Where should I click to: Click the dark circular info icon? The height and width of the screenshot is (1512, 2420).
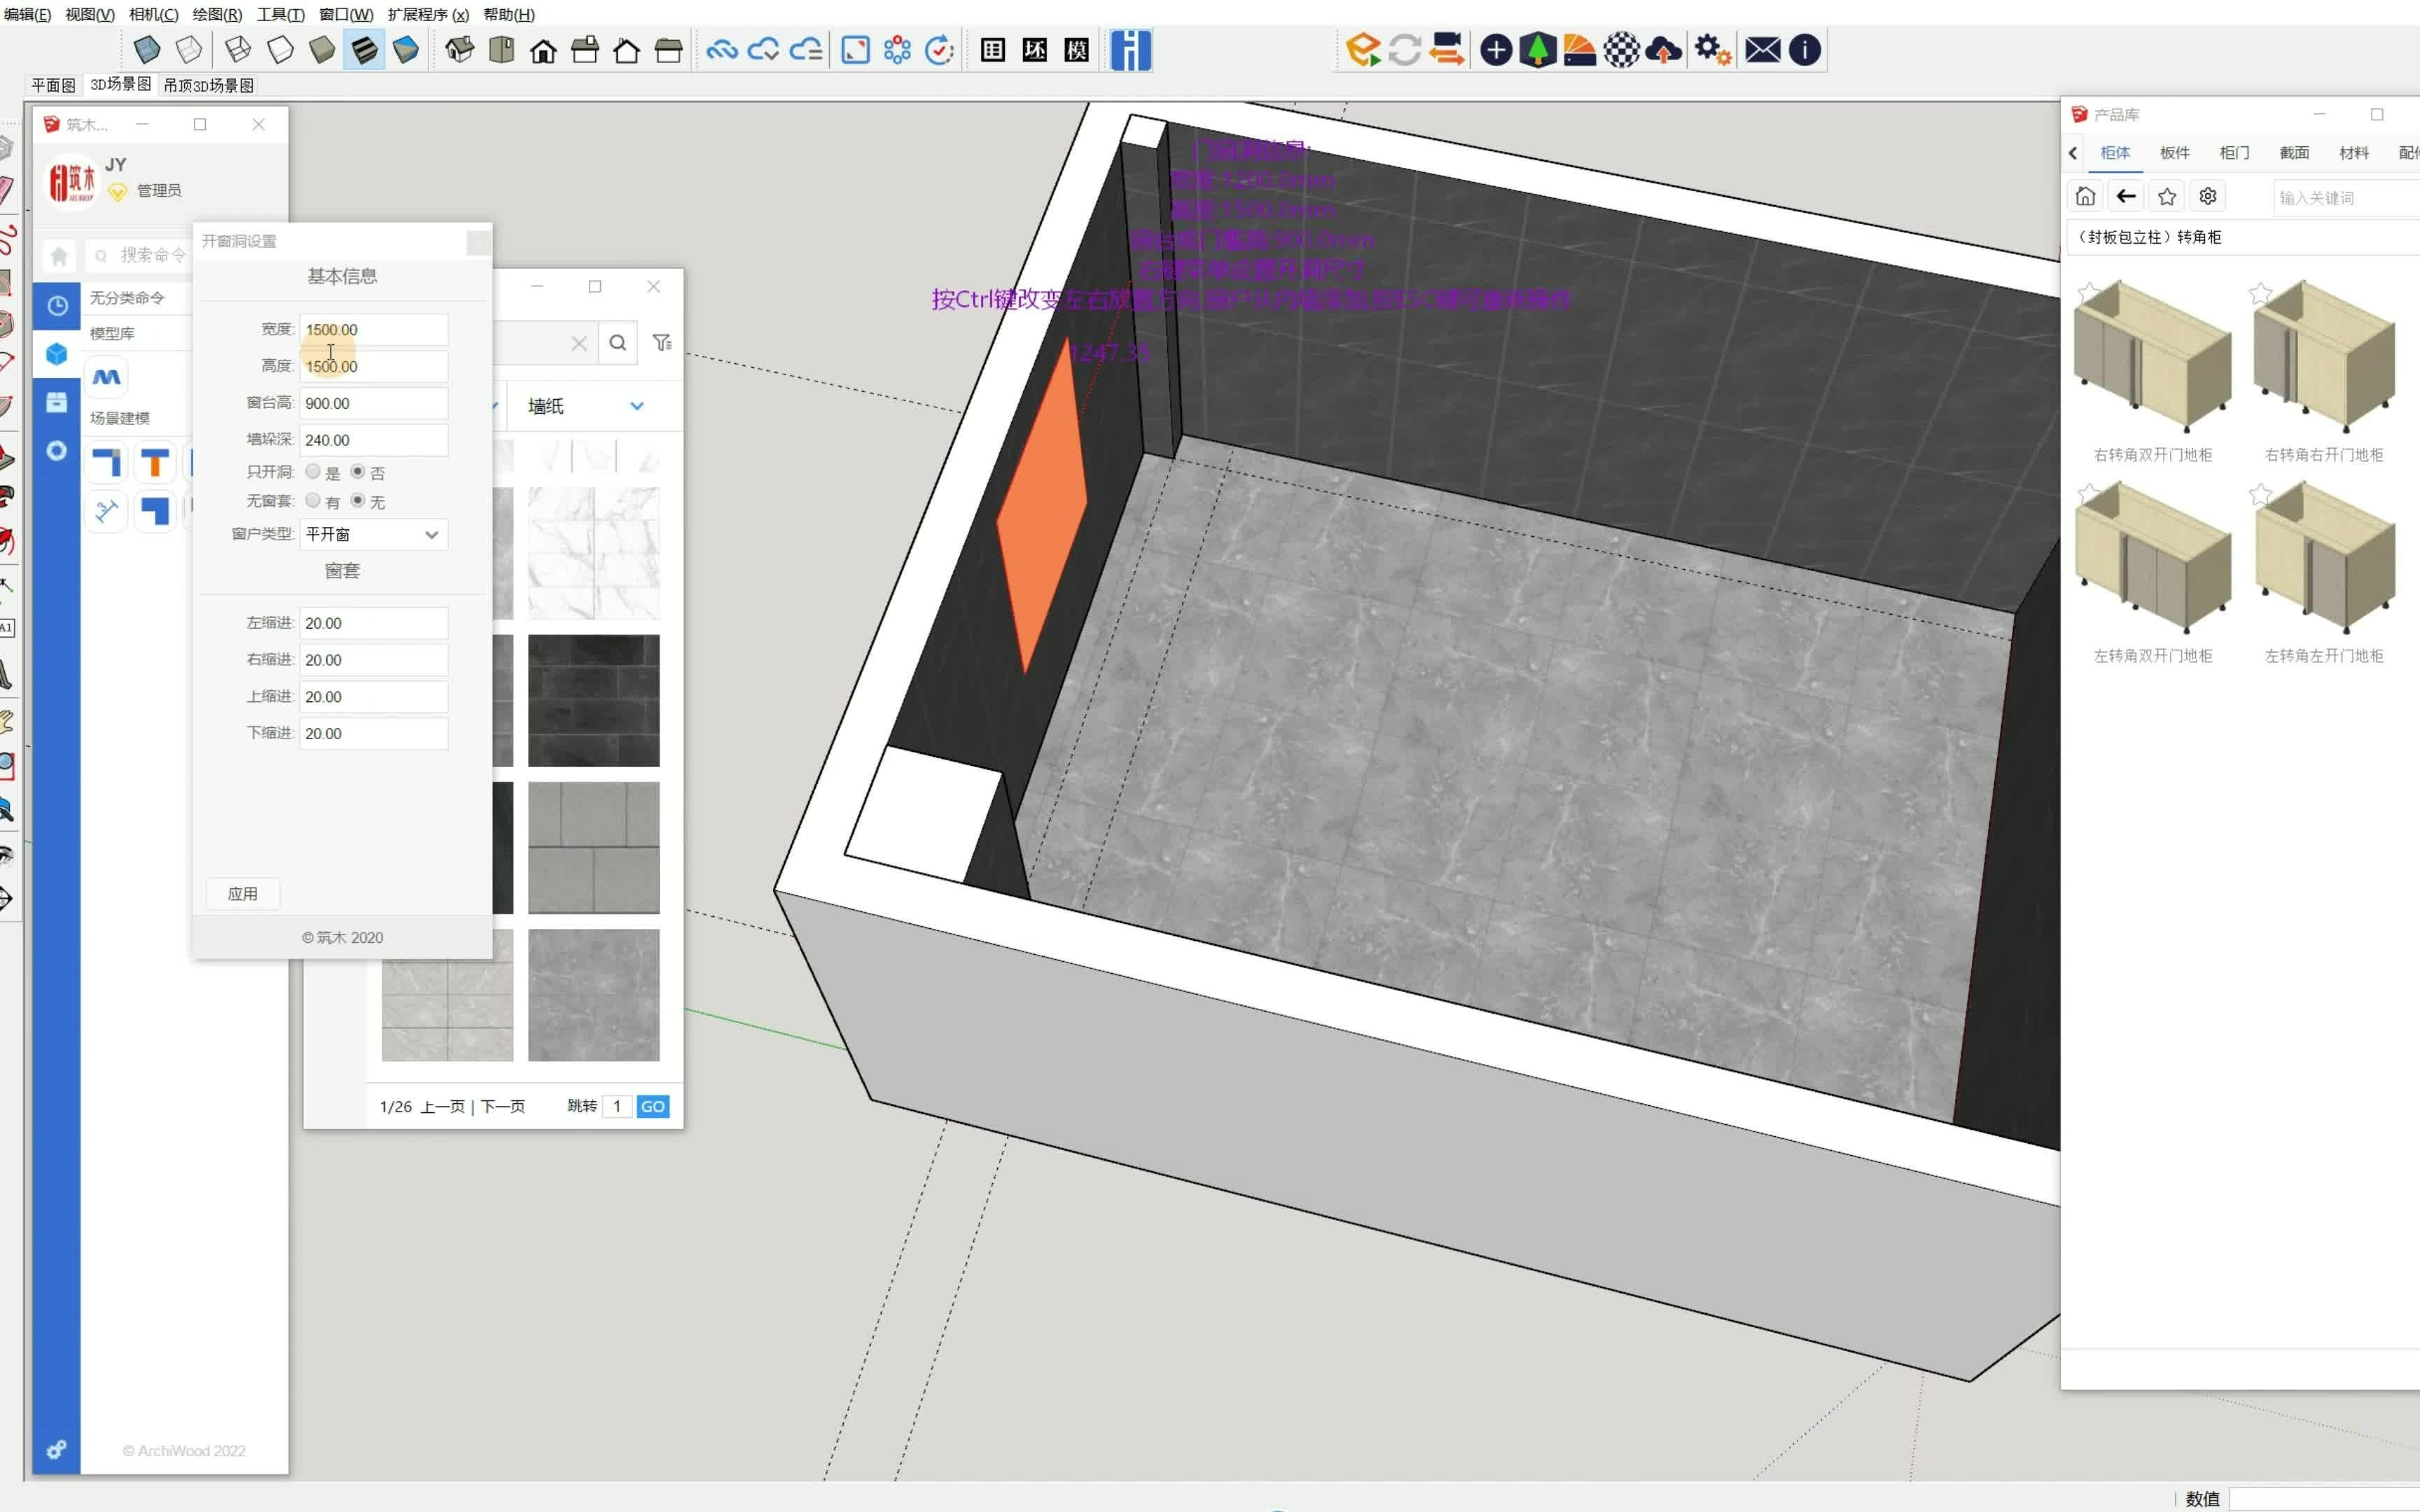tap(1804, 49)
